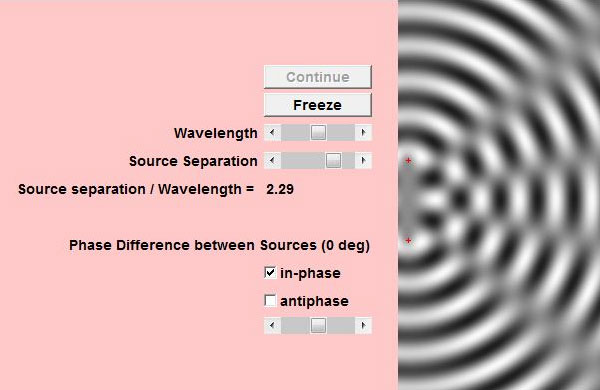Click the lower red source marker

(408, 240)
